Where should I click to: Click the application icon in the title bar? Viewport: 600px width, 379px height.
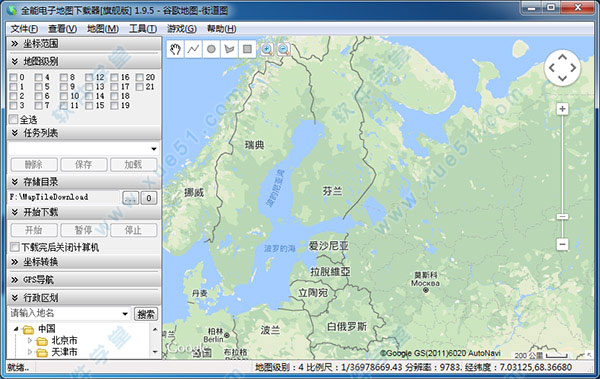coord(12,10)
